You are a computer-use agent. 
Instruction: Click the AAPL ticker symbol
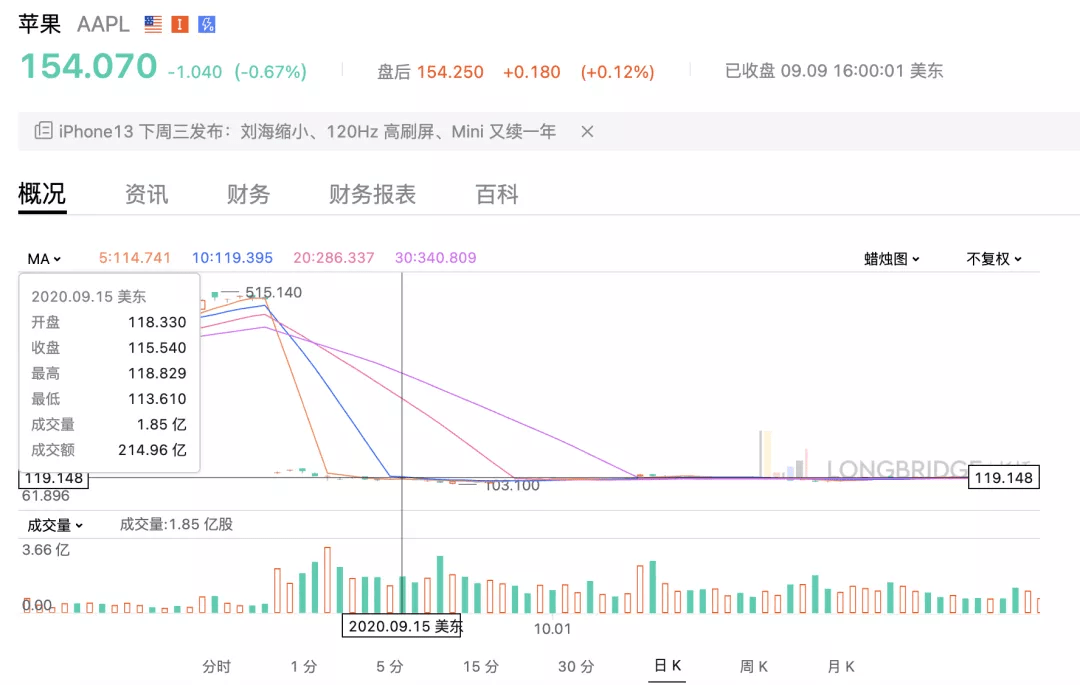point(103,25)
